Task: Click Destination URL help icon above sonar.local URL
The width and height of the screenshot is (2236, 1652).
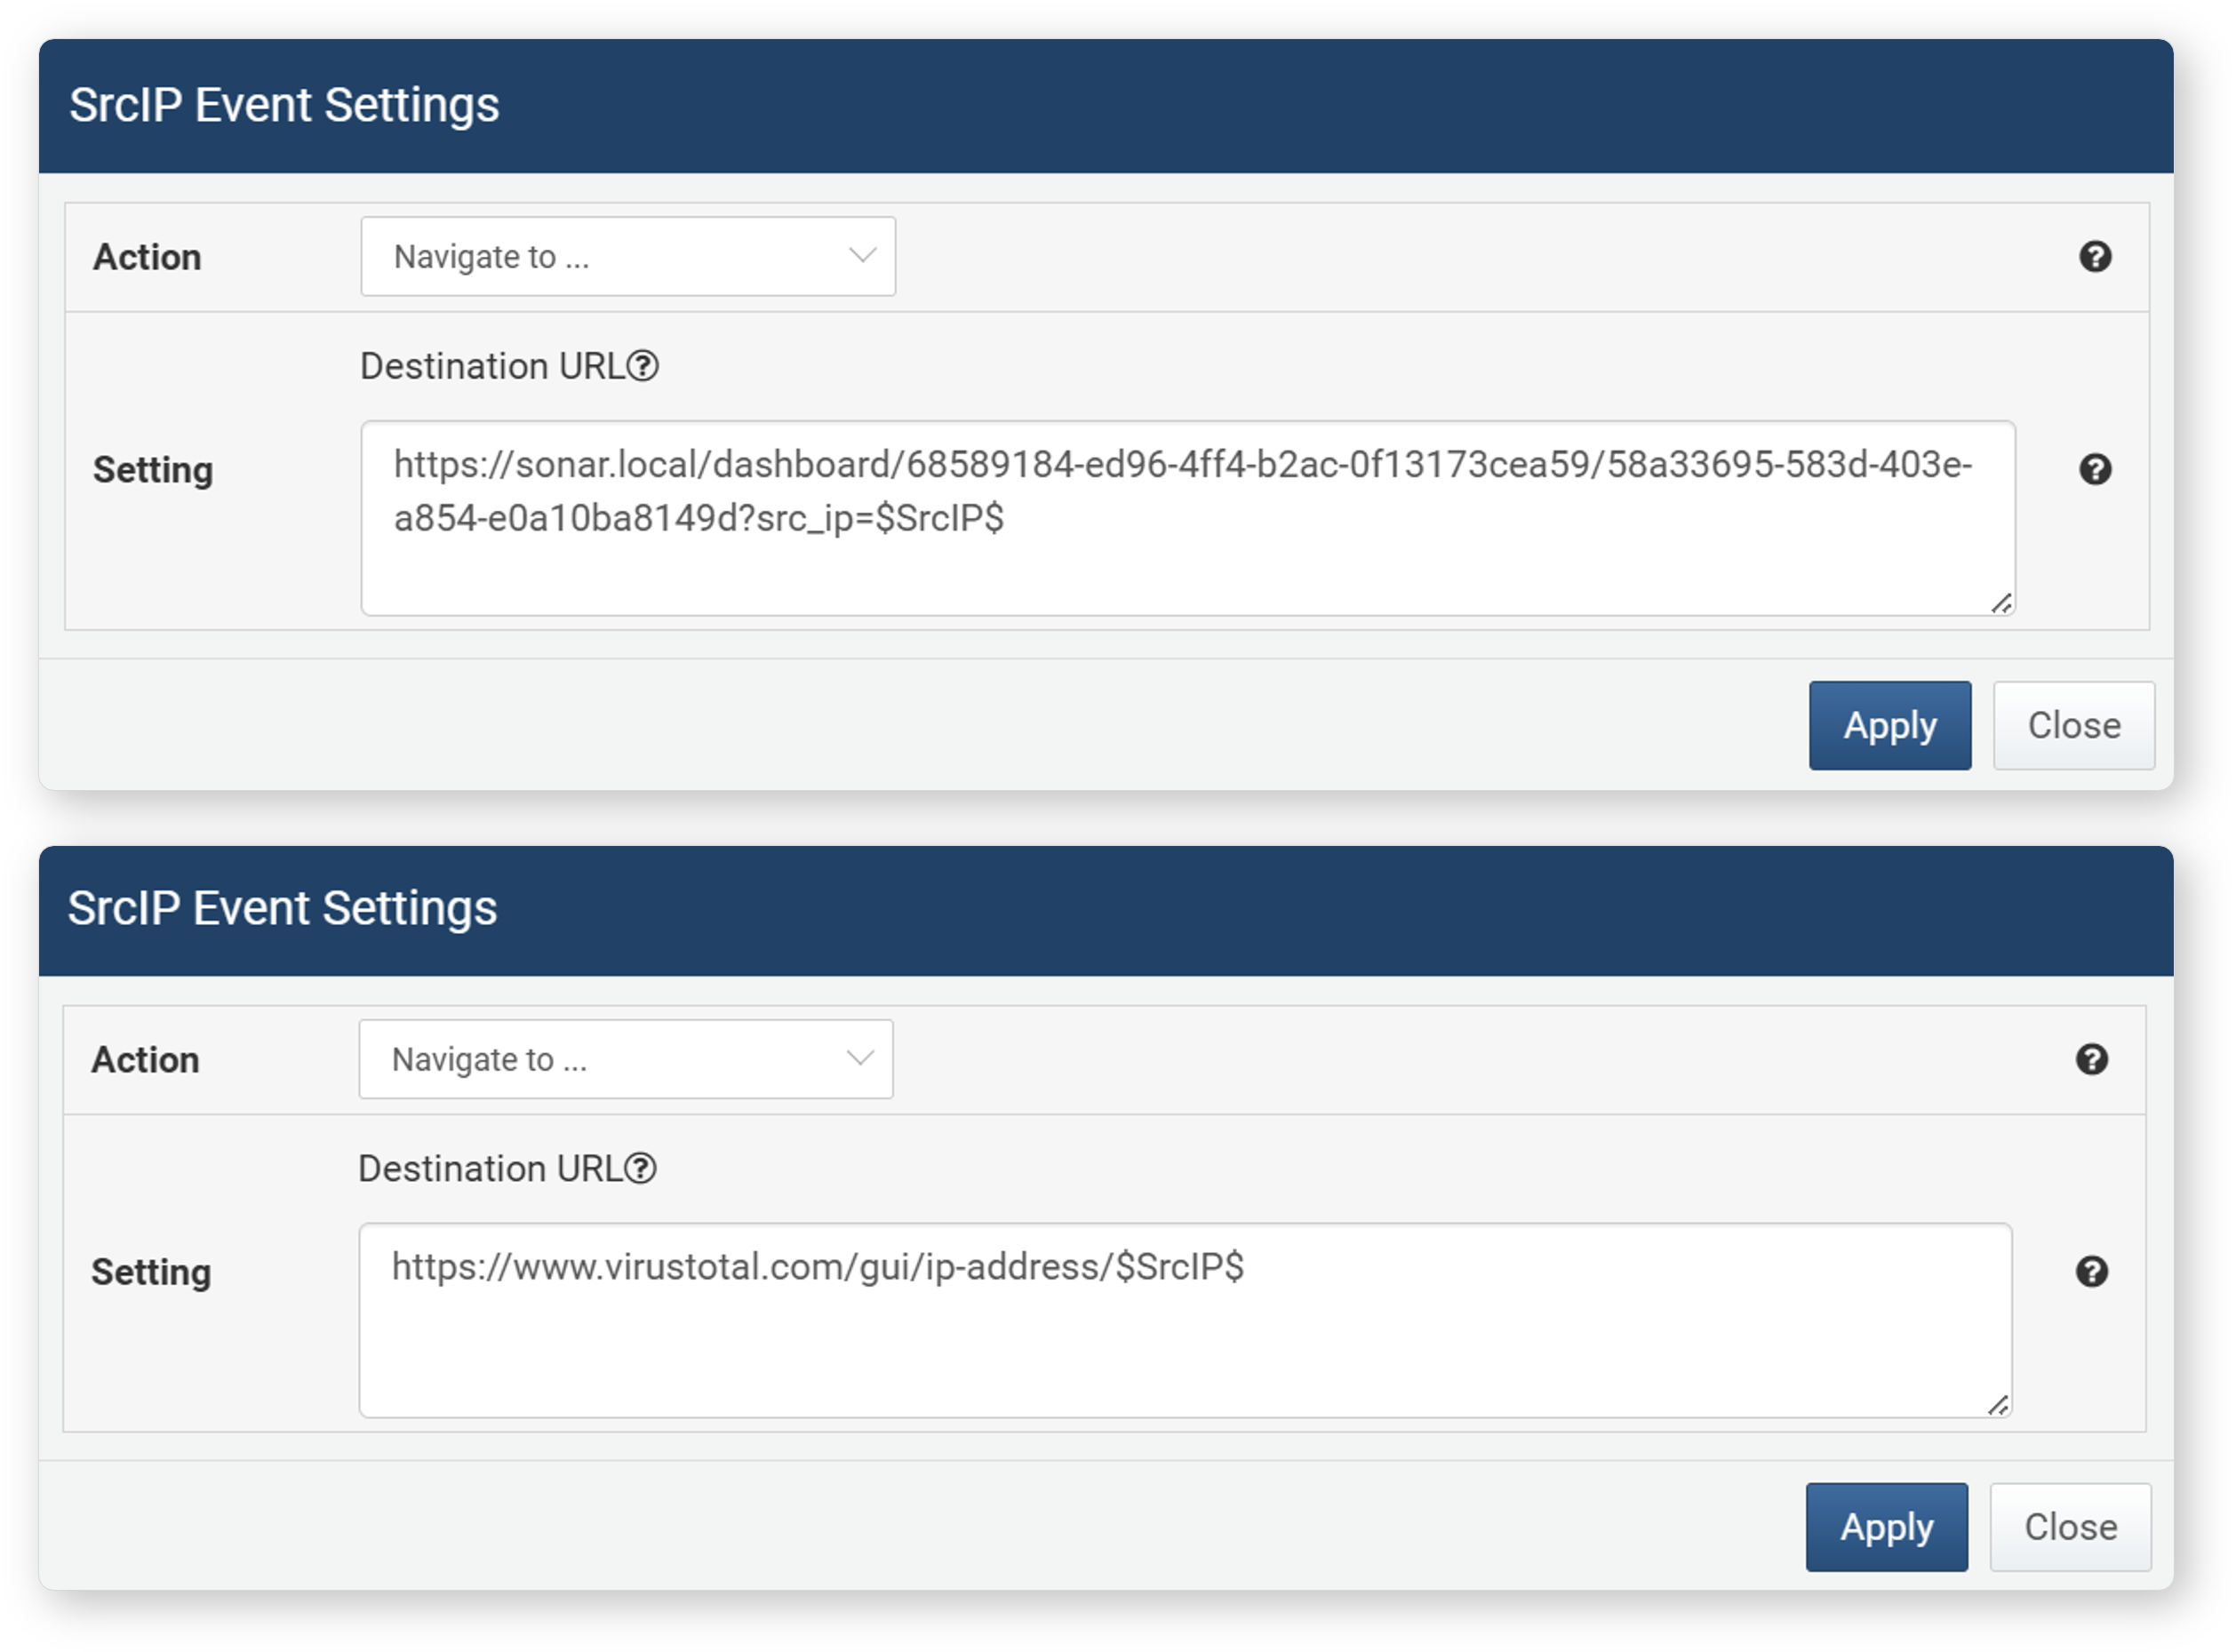Action: [x=643, y=366]
